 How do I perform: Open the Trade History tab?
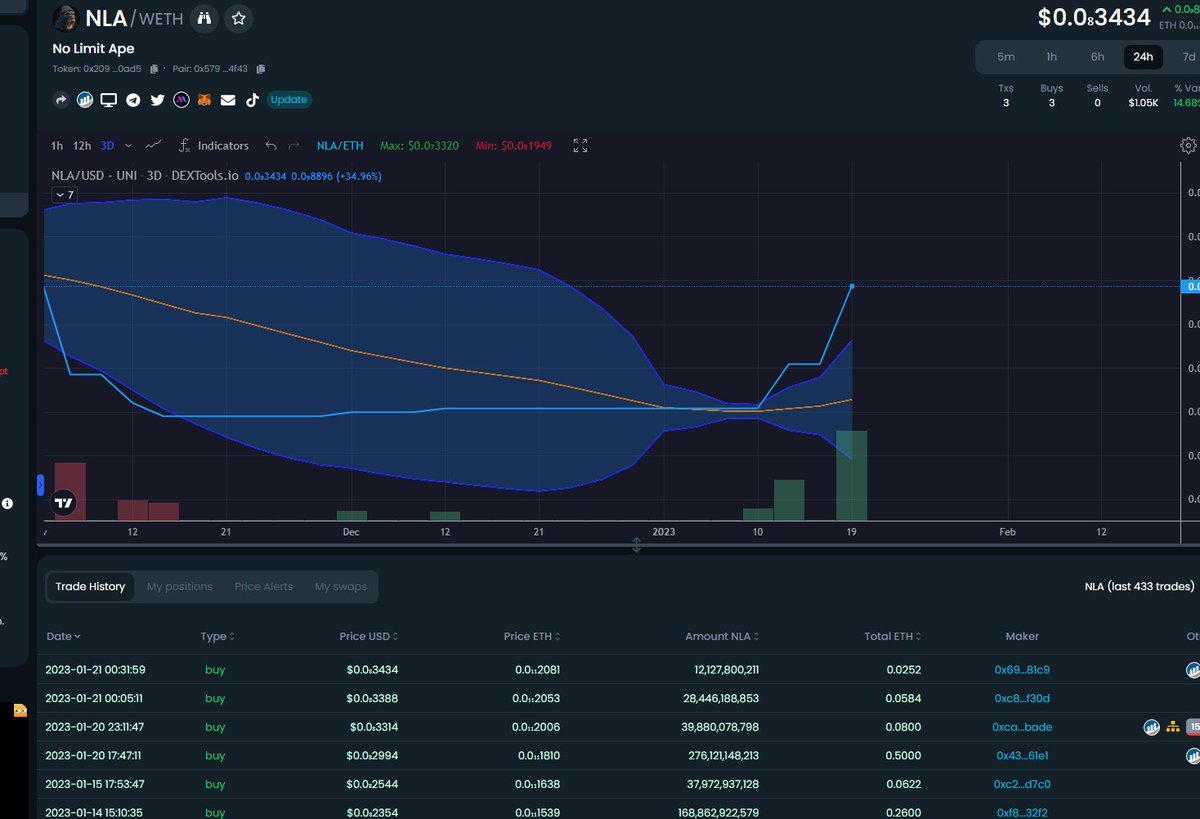coord(90,587)
